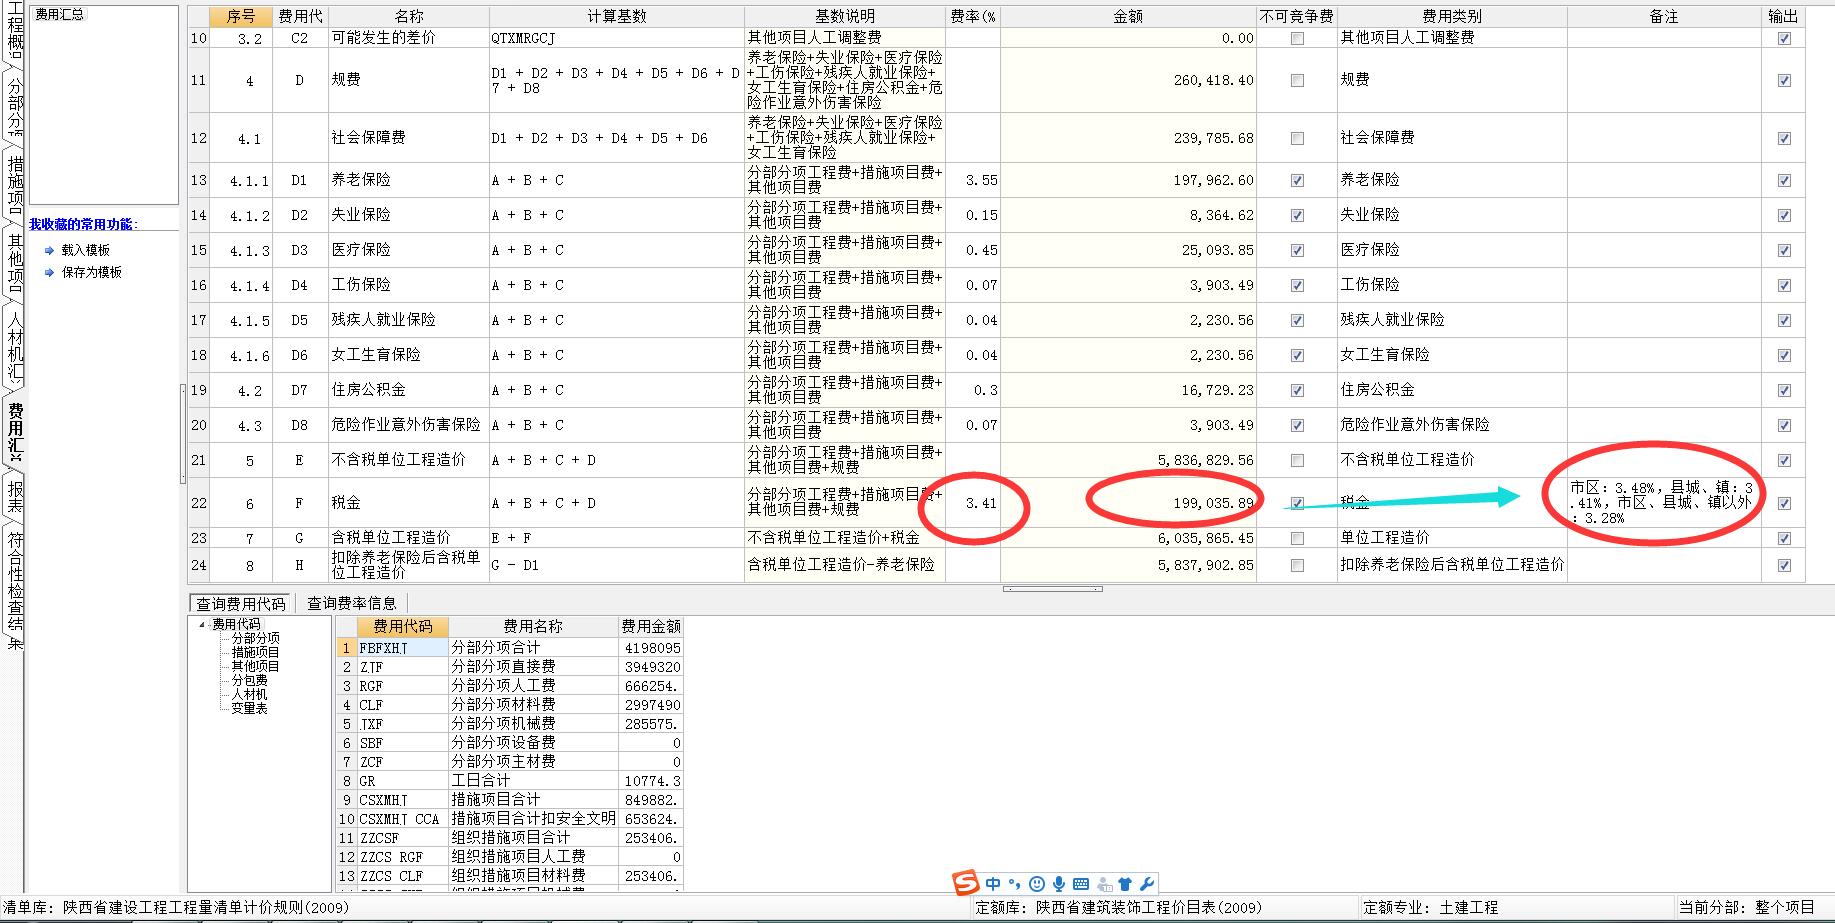Image resolution: width=1835 pixels, height=923 pixels.
Task: Click the 税金 remark cell with rates
Action: tap(1664, 503)
